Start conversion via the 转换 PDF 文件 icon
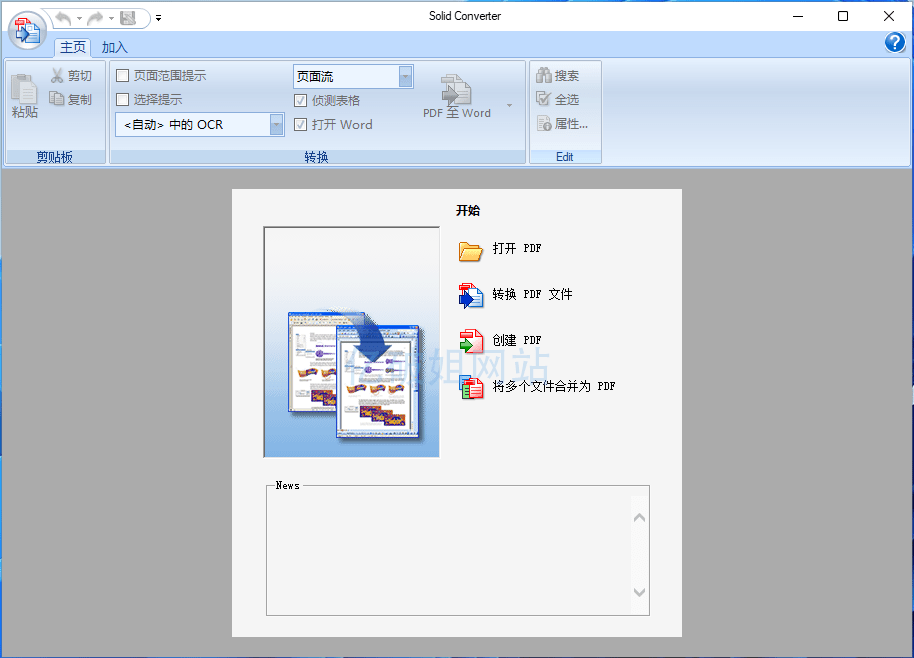Screen dimensions: 914x658 [x=471, y=295]
